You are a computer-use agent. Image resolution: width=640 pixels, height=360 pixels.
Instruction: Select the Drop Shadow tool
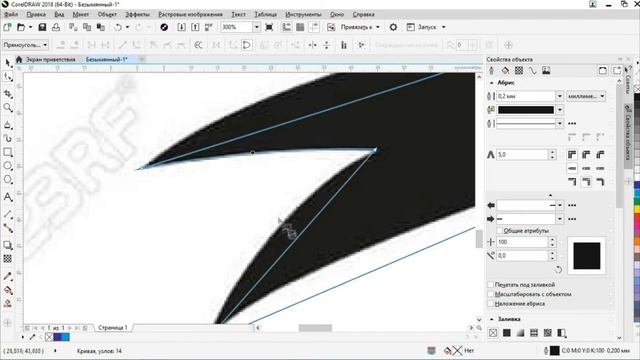point(8,245)
